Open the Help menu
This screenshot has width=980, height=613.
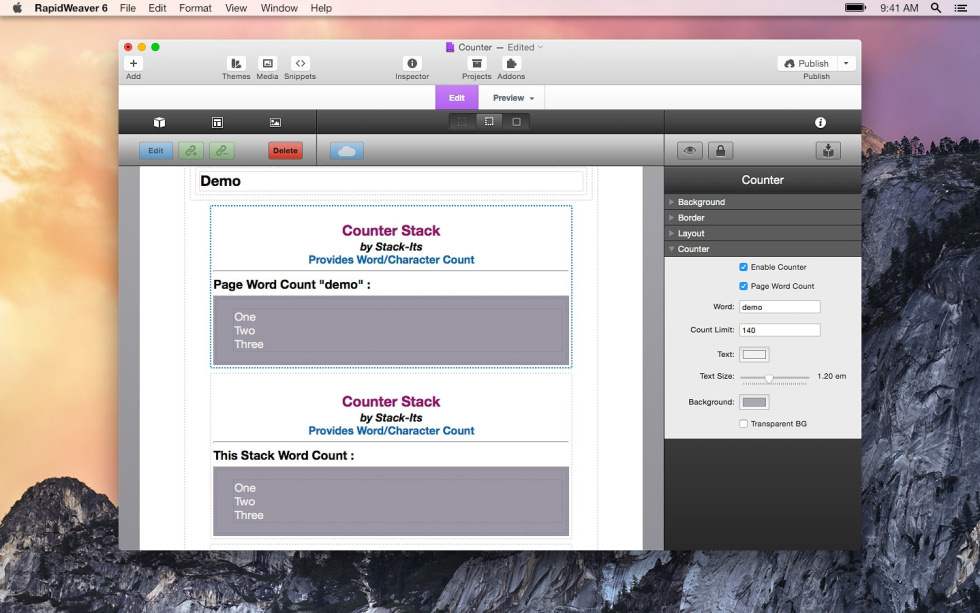click(x=321, y=8)
